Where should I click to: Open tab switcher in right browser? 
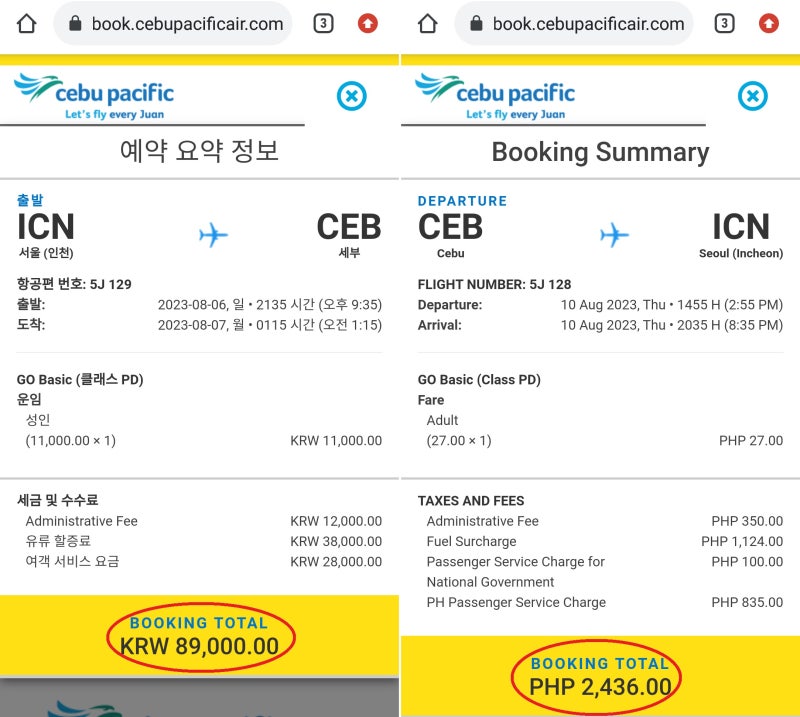coord(724,23)
